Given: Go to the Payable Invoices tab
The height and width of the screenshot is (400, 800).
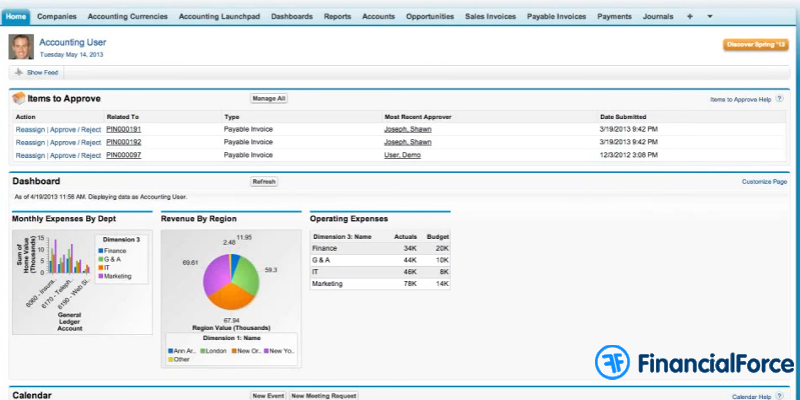Looking at the screenshot, I should pyautogui.click(x=556, y=17).
